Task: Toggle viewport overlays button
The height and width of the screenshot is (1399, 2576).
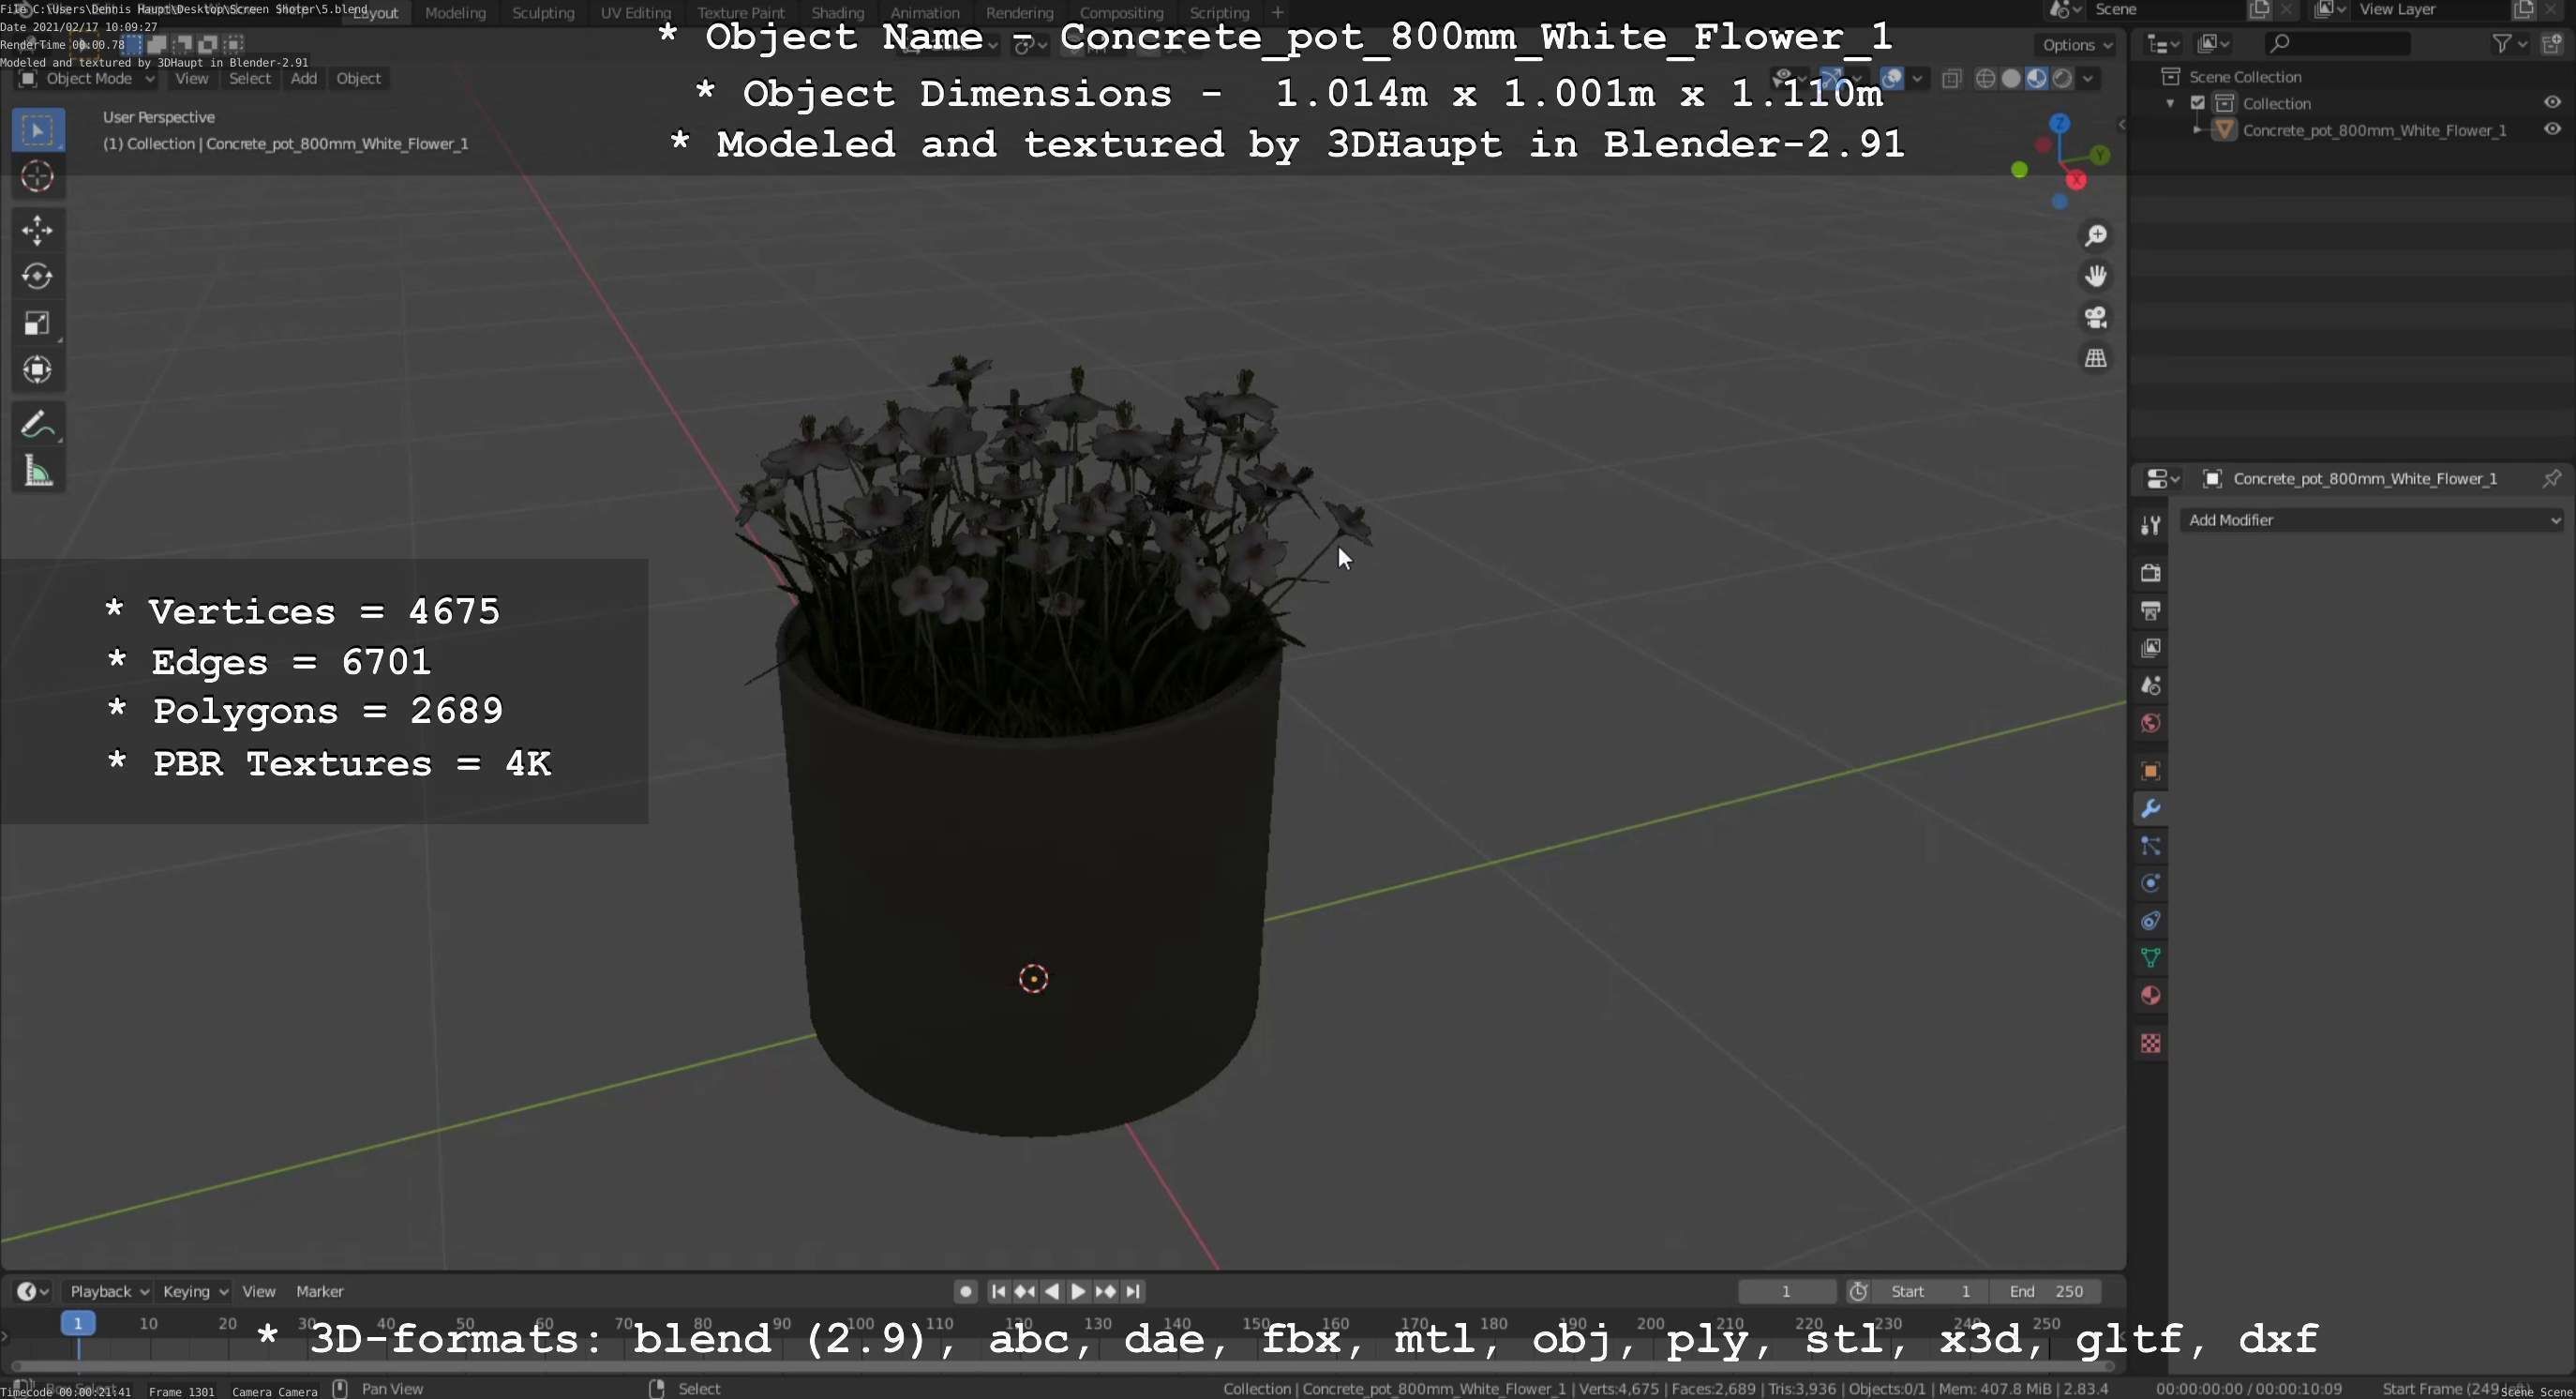Action: click(1891, 79)
